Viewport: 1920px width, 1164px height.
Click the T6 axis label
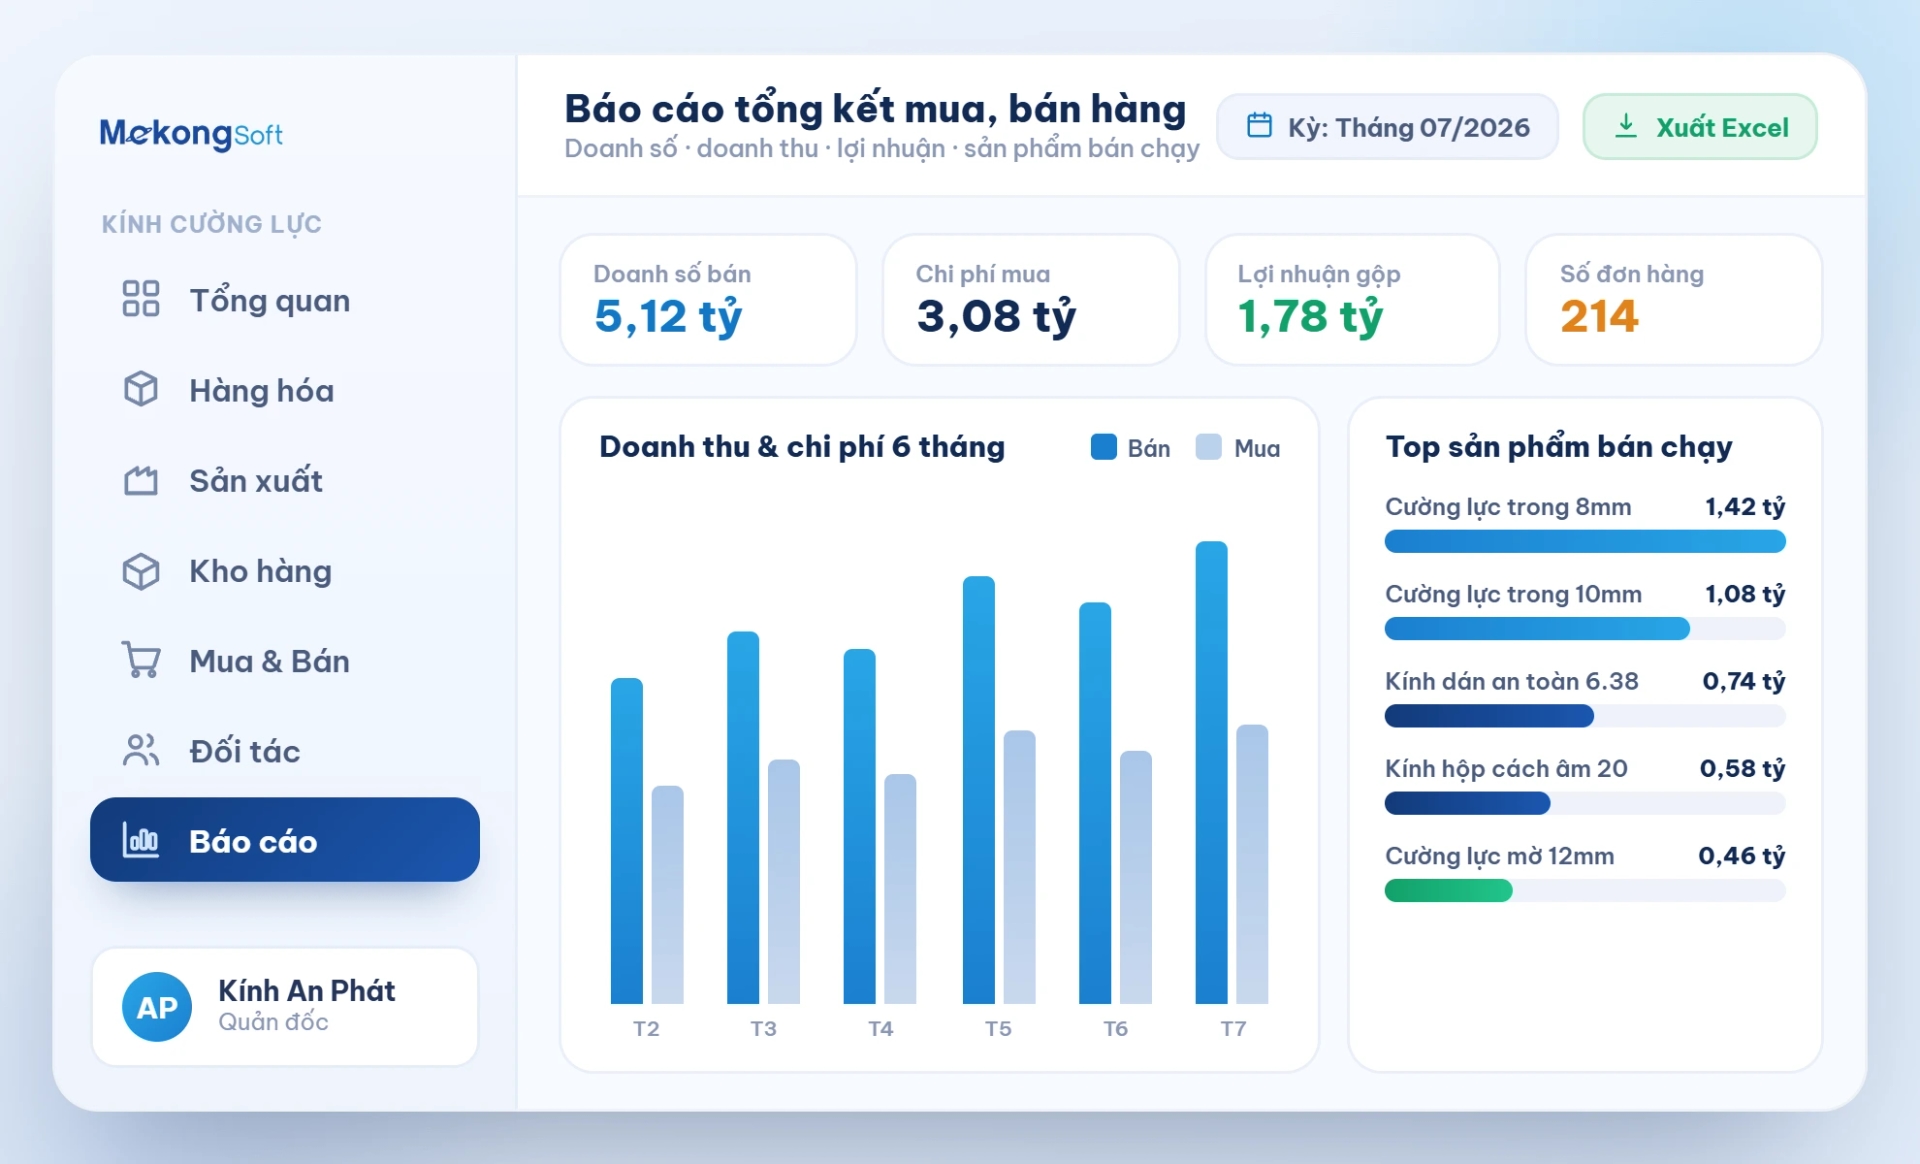(1116, 1028)
